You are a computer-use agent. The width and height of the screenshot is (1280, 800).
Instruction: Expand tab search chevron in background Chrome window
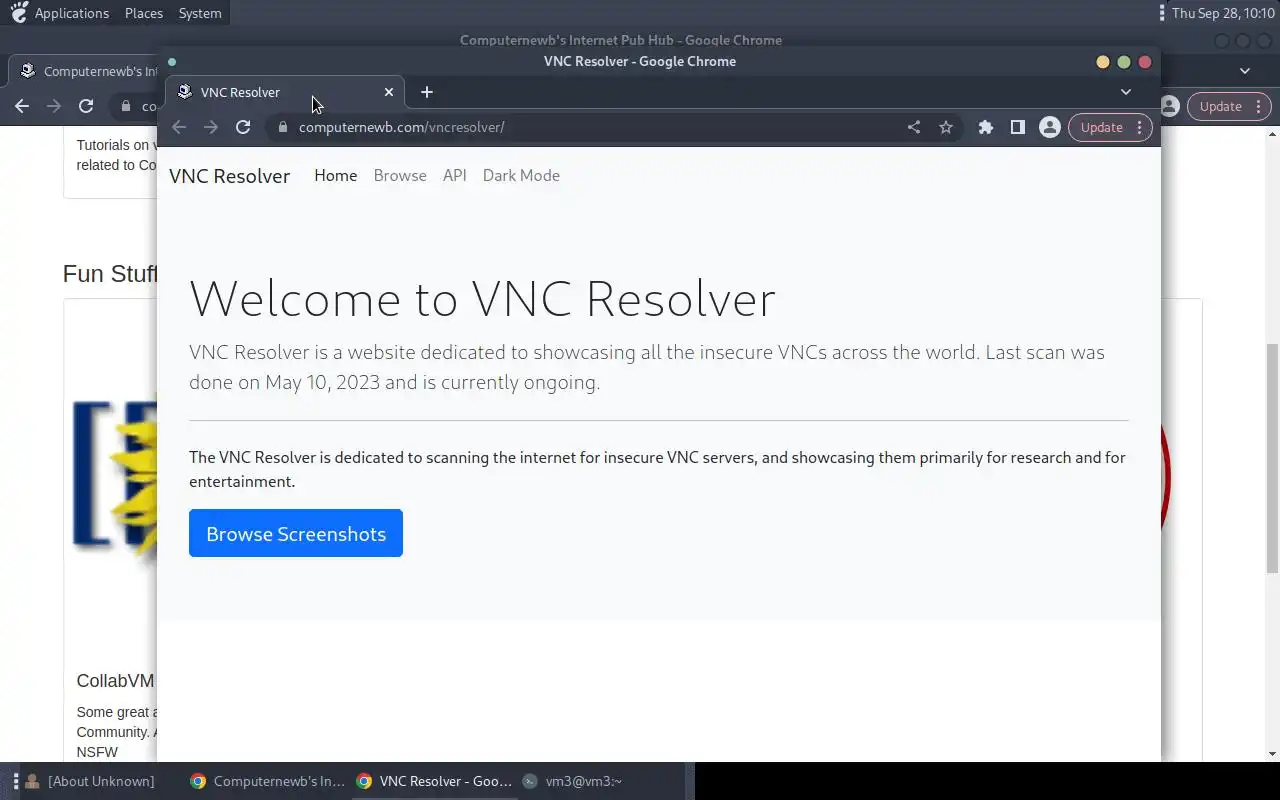coord(1245,71)
